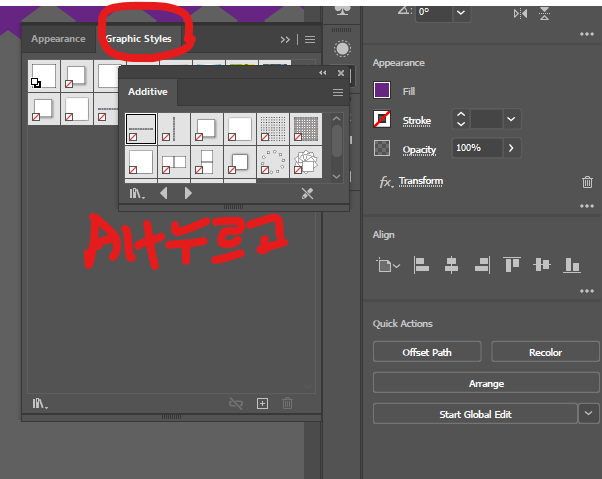Open Additive panel hamburger menu

pyautogui.click(x=338, y=92)
